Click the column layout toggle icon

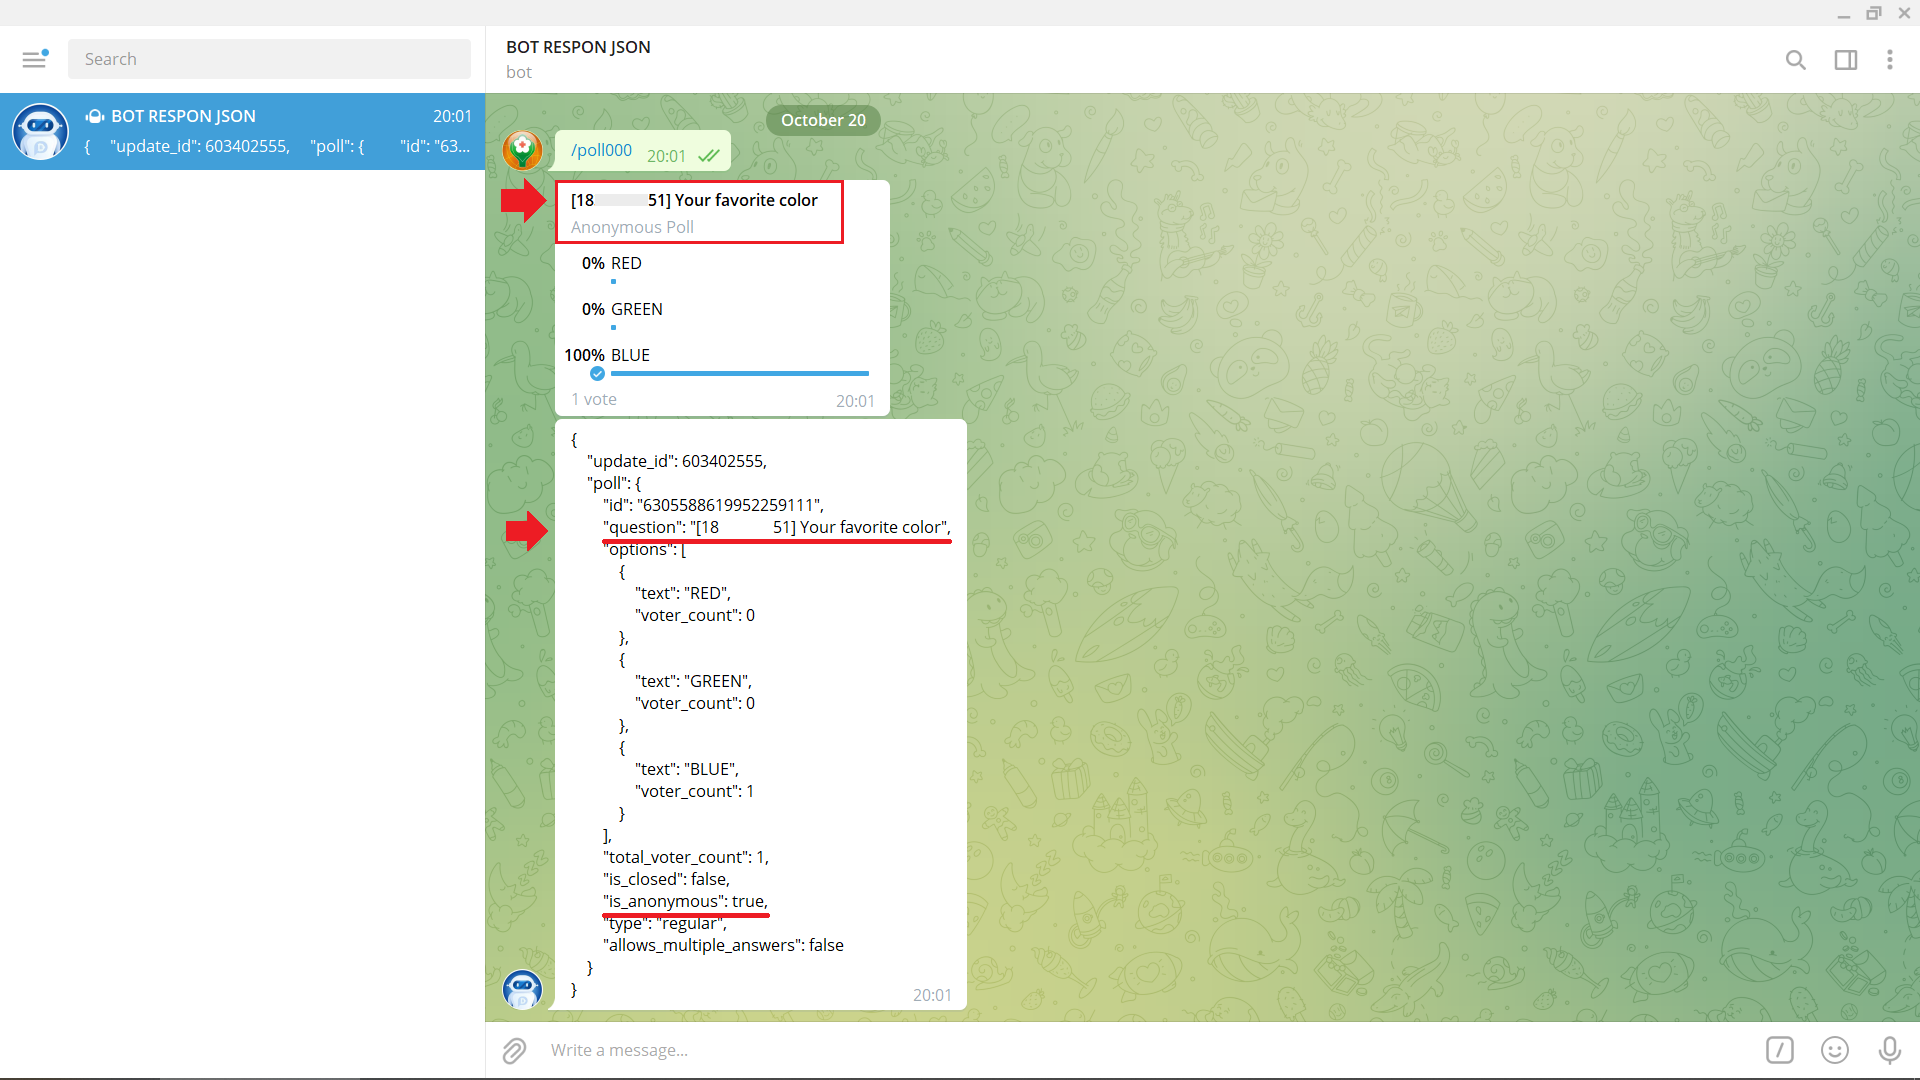[1845, 58]
